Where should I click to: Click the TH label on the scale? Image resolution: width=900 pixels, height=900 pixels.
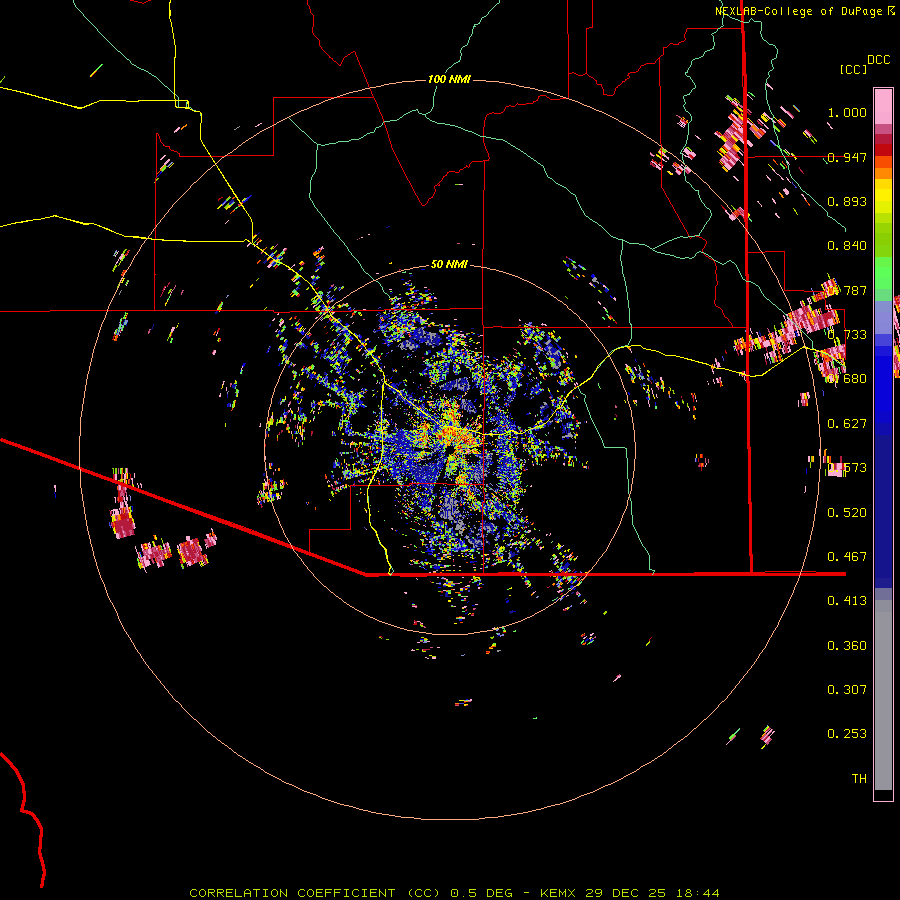coord(859,779)
